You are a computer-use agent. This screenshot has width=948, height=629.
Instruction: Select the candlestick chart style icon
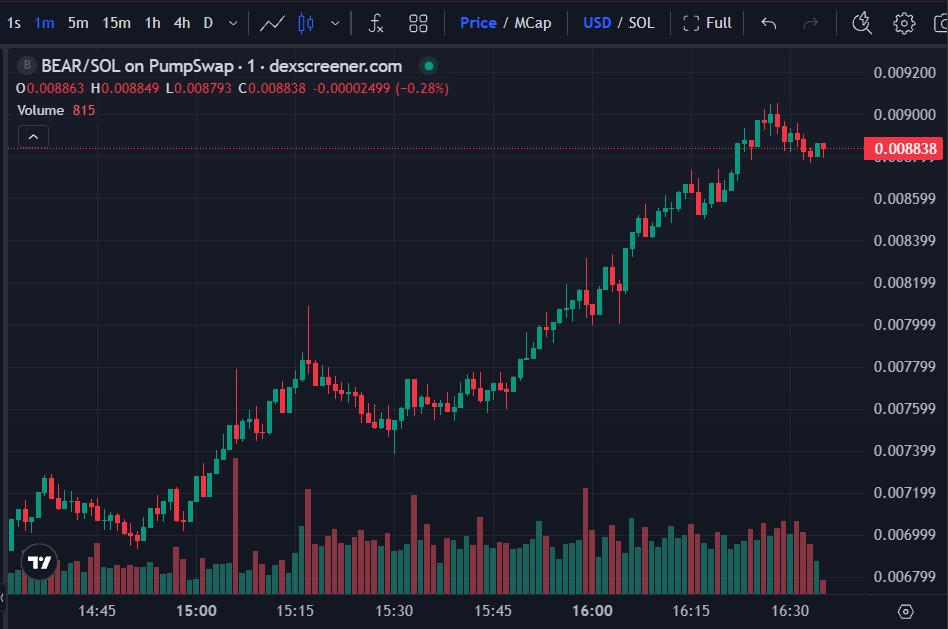(305, 22)
